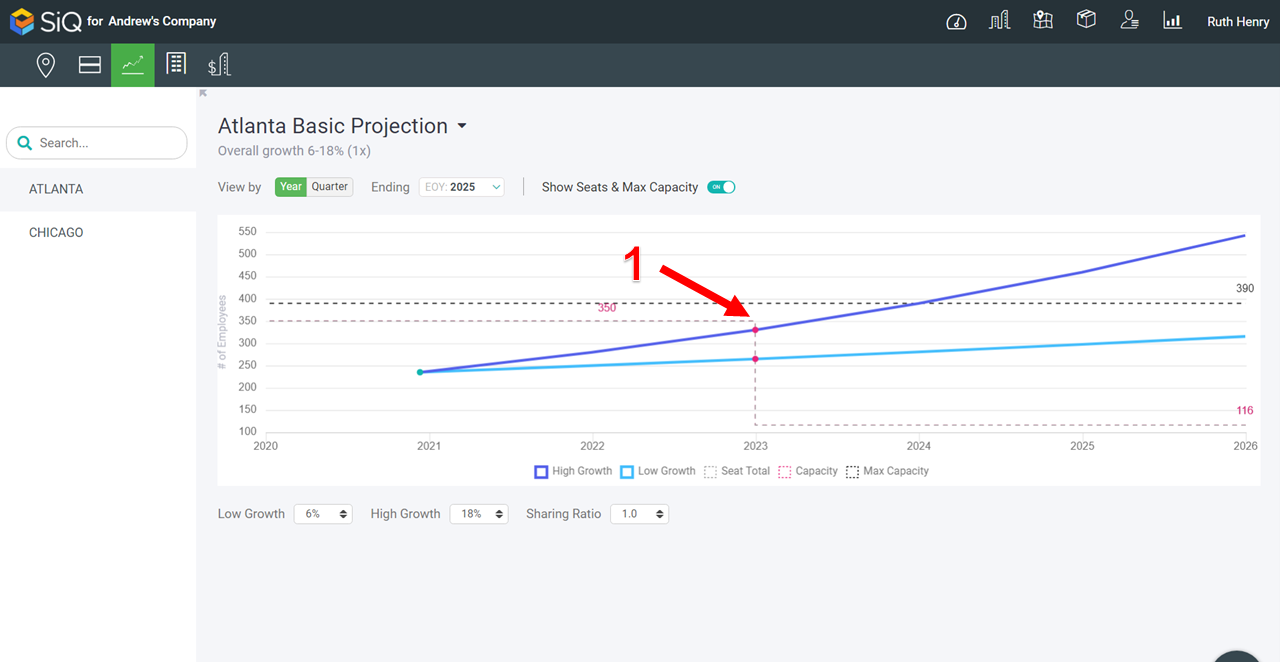Click the "2026" x-axis label
1280x662 pixels.
(x=1245, y=446)
